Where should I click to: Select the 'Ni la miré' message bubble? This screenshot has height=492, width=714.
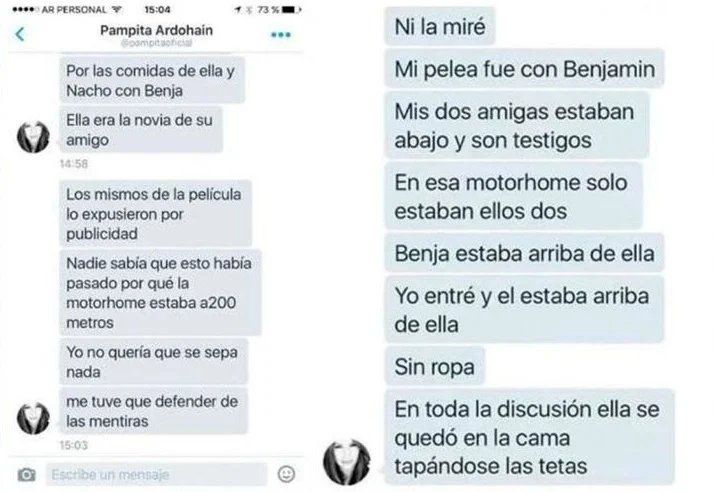pyautogui.click(x=440, y=26)
